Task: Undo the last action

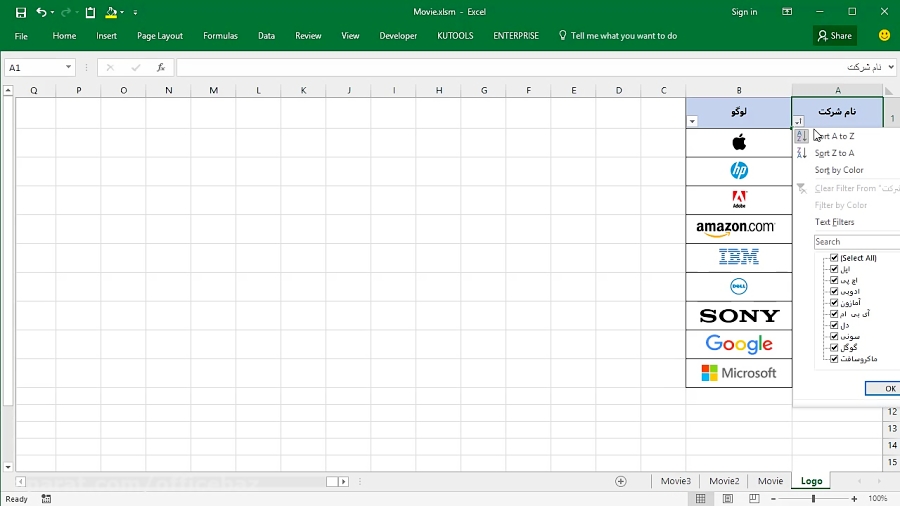Action: [x=41, y=12]
